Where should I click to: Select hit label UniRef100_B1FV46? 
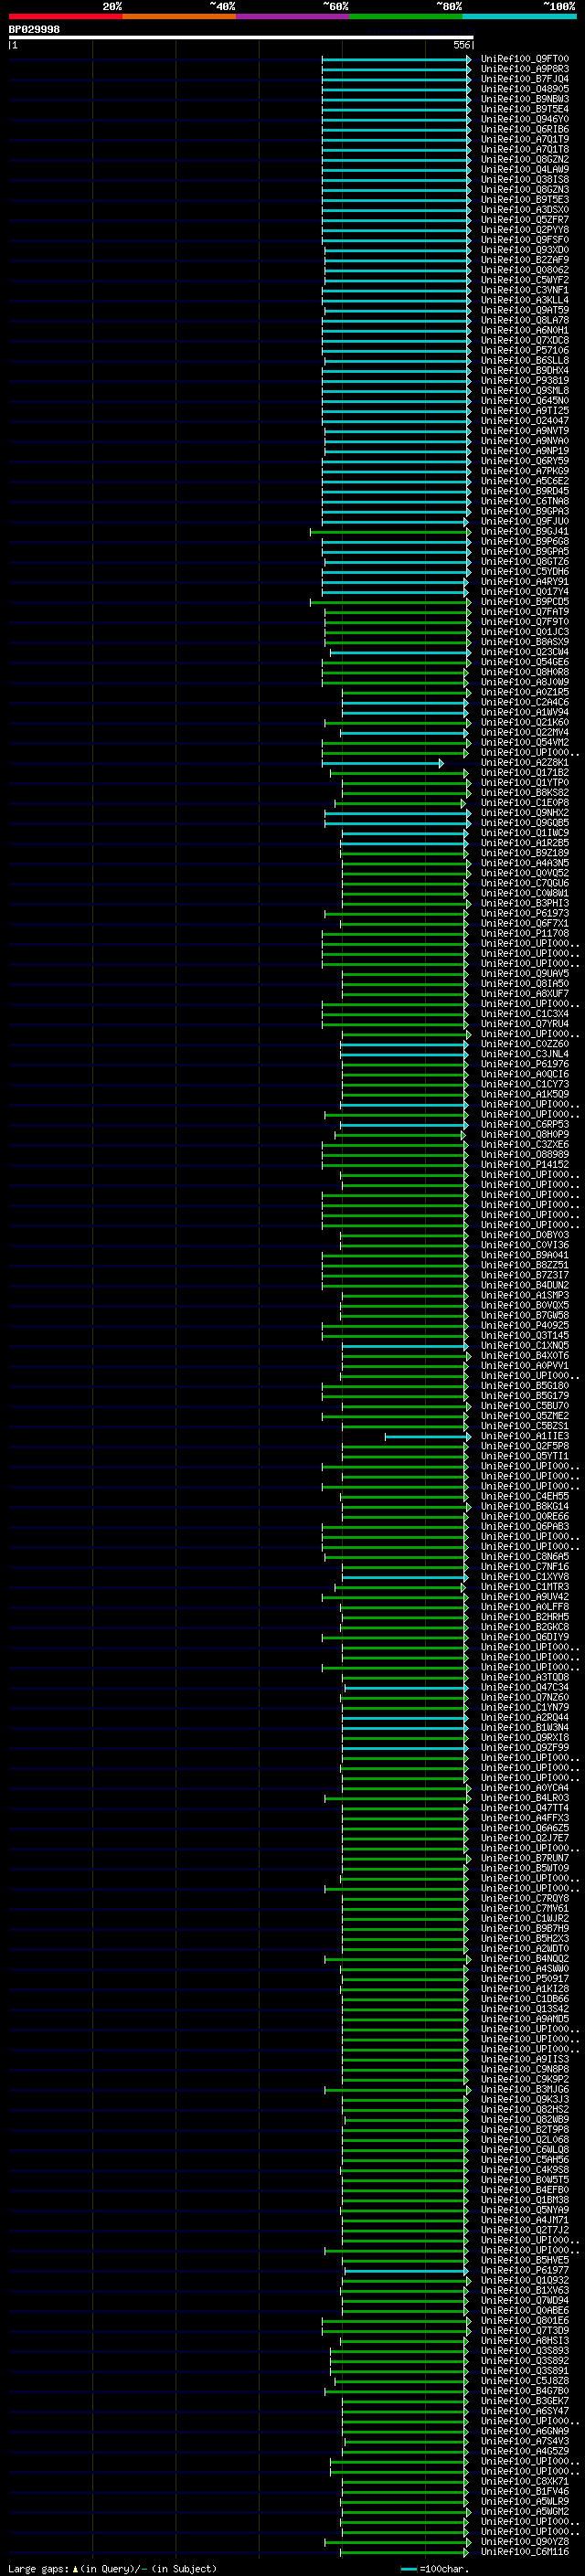tap(525, 2491)
